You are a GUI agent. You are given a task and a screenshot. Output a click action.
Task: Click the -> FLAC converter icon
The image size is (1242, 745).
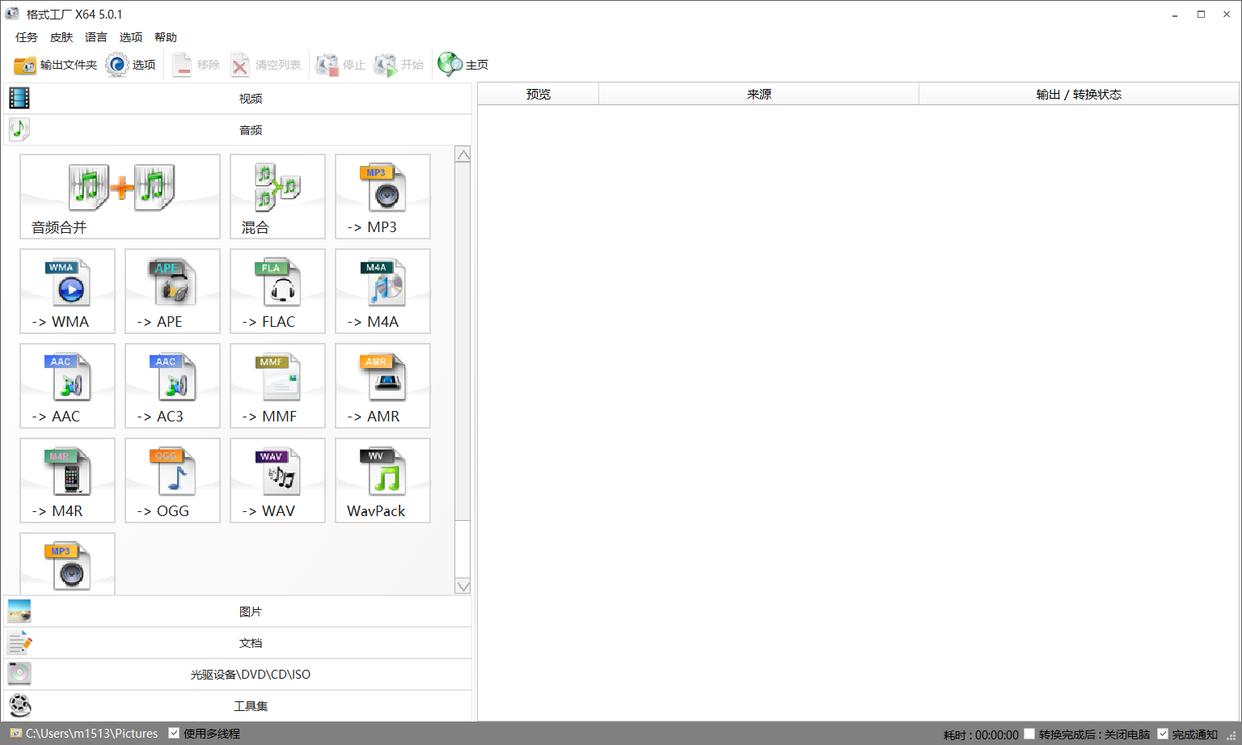tap(277, 291)
